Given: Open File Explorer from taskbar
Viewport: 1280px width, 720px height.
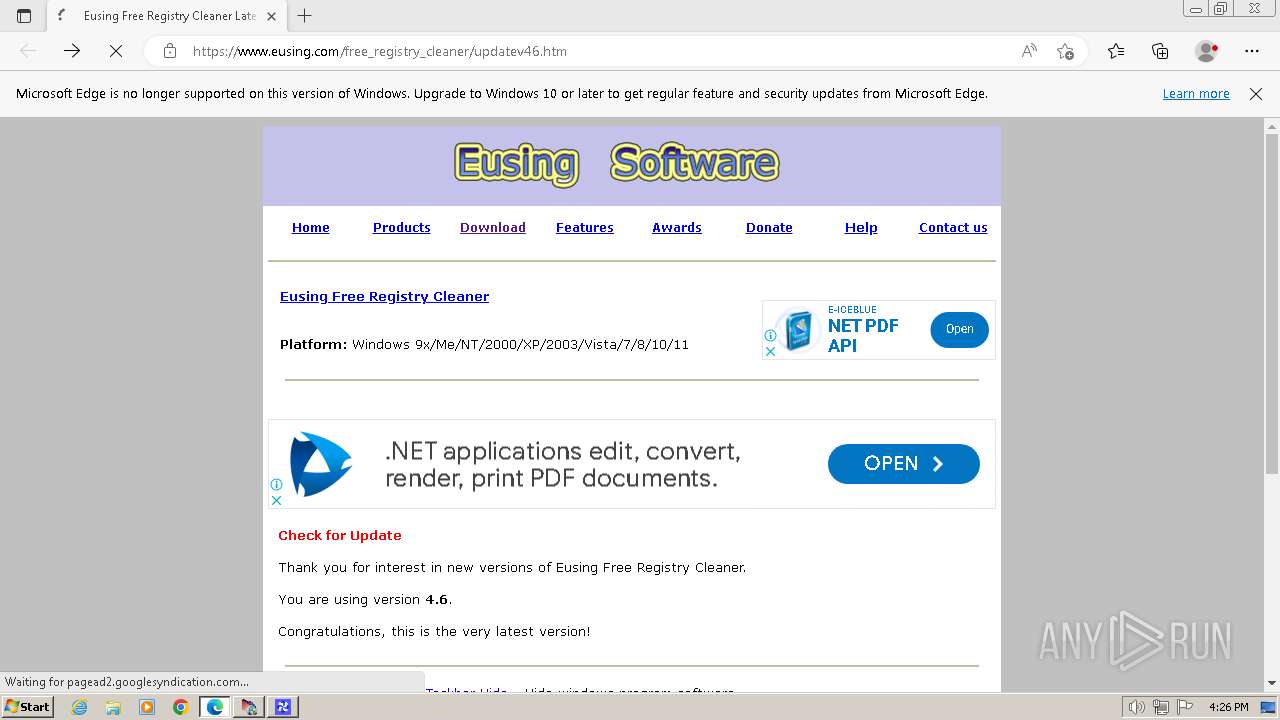Looking at the screenshot, I should click(x=113, y=707).
